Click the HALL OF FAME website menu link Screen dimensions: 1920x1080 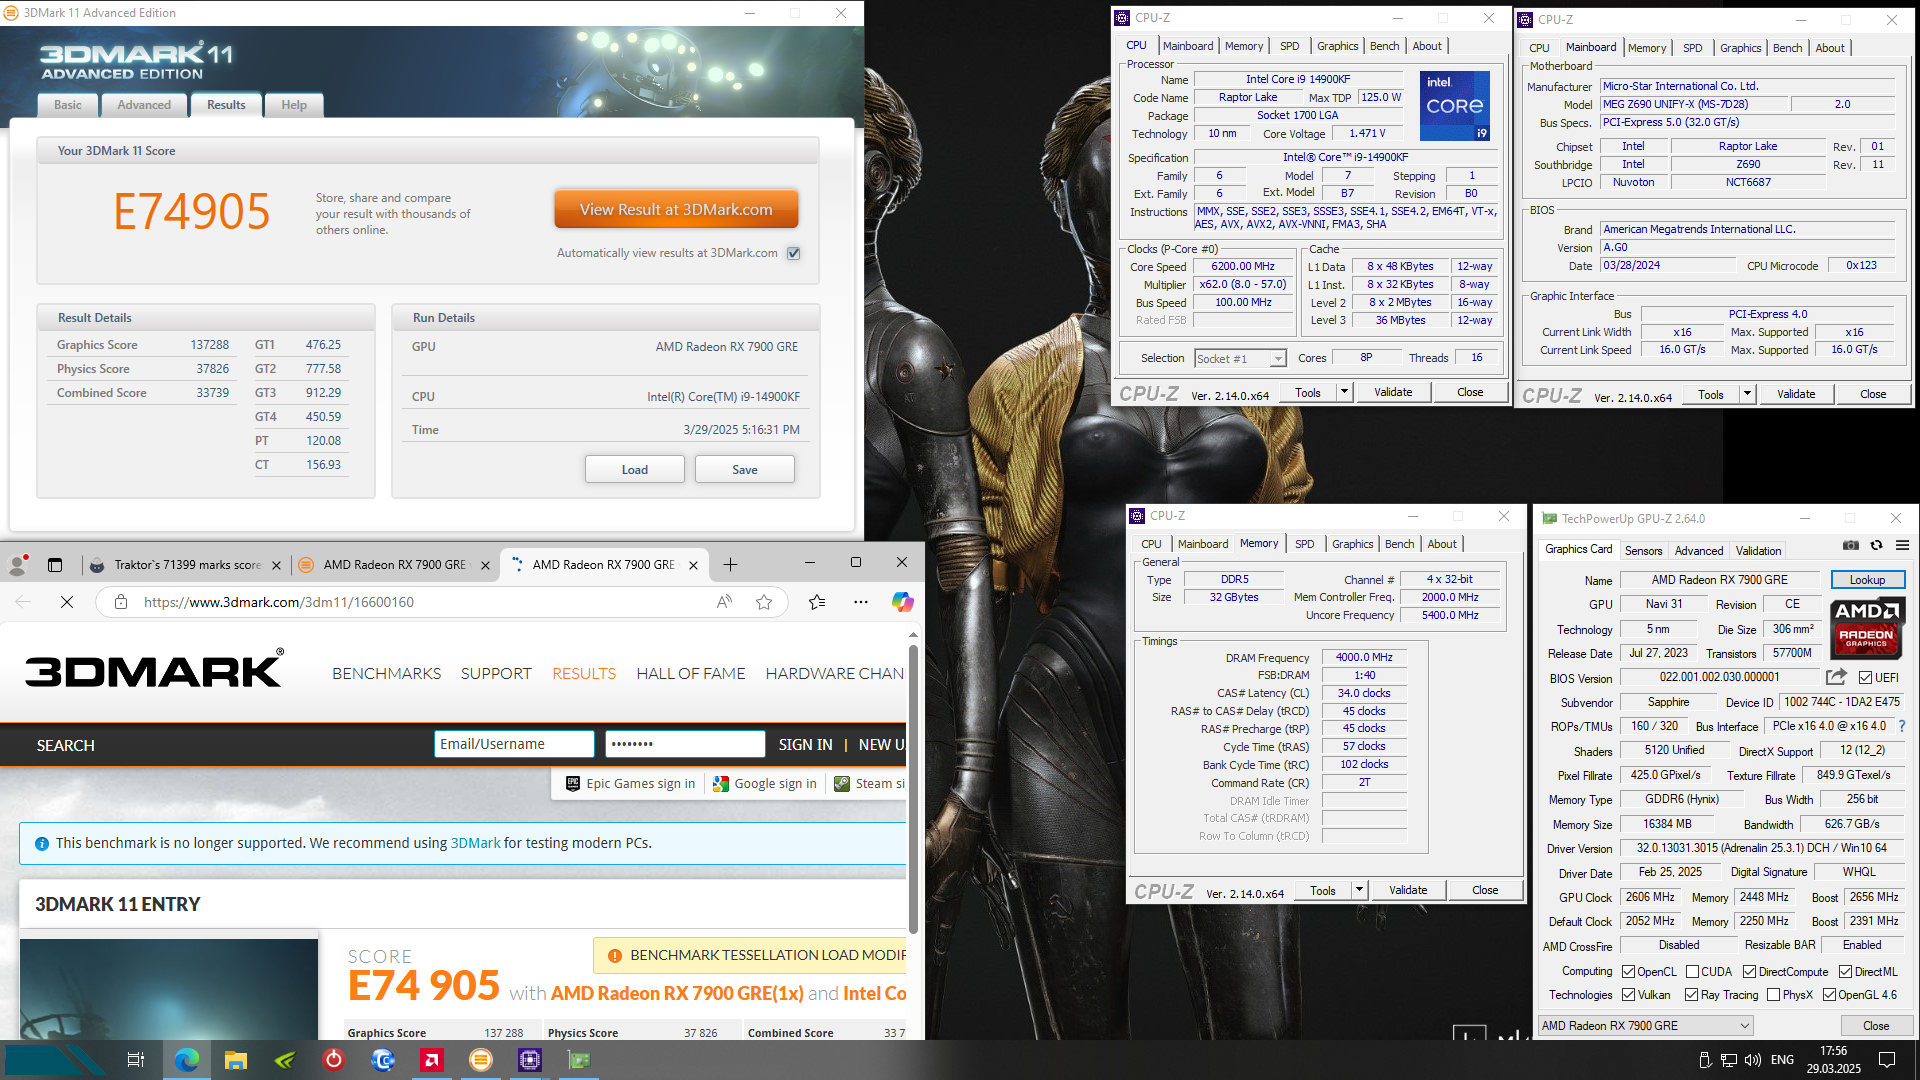(691, 674)
